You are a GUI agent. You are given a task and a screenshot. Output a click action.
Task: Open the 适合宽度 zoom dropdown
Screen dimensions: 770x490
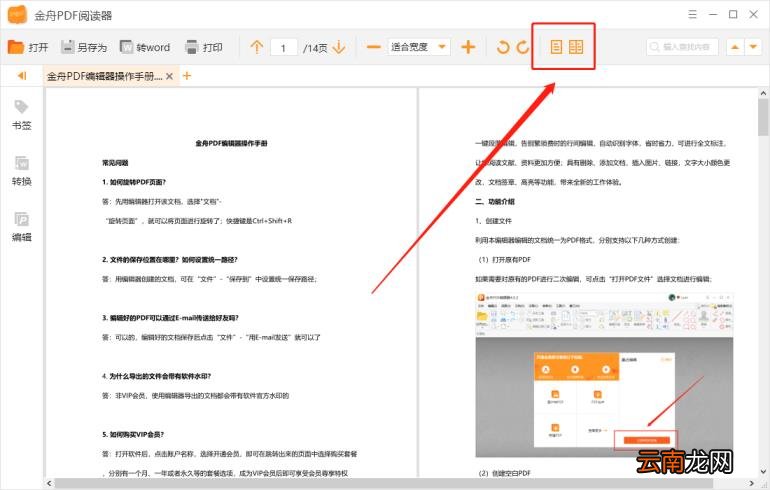click(x=418, y=47)
